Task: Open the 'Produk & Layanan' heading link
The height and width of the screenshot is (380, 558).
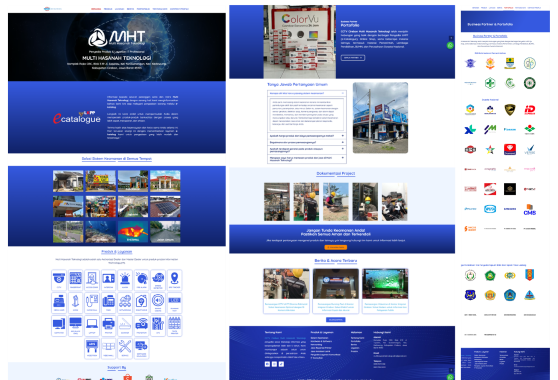Action: point(117,252)
